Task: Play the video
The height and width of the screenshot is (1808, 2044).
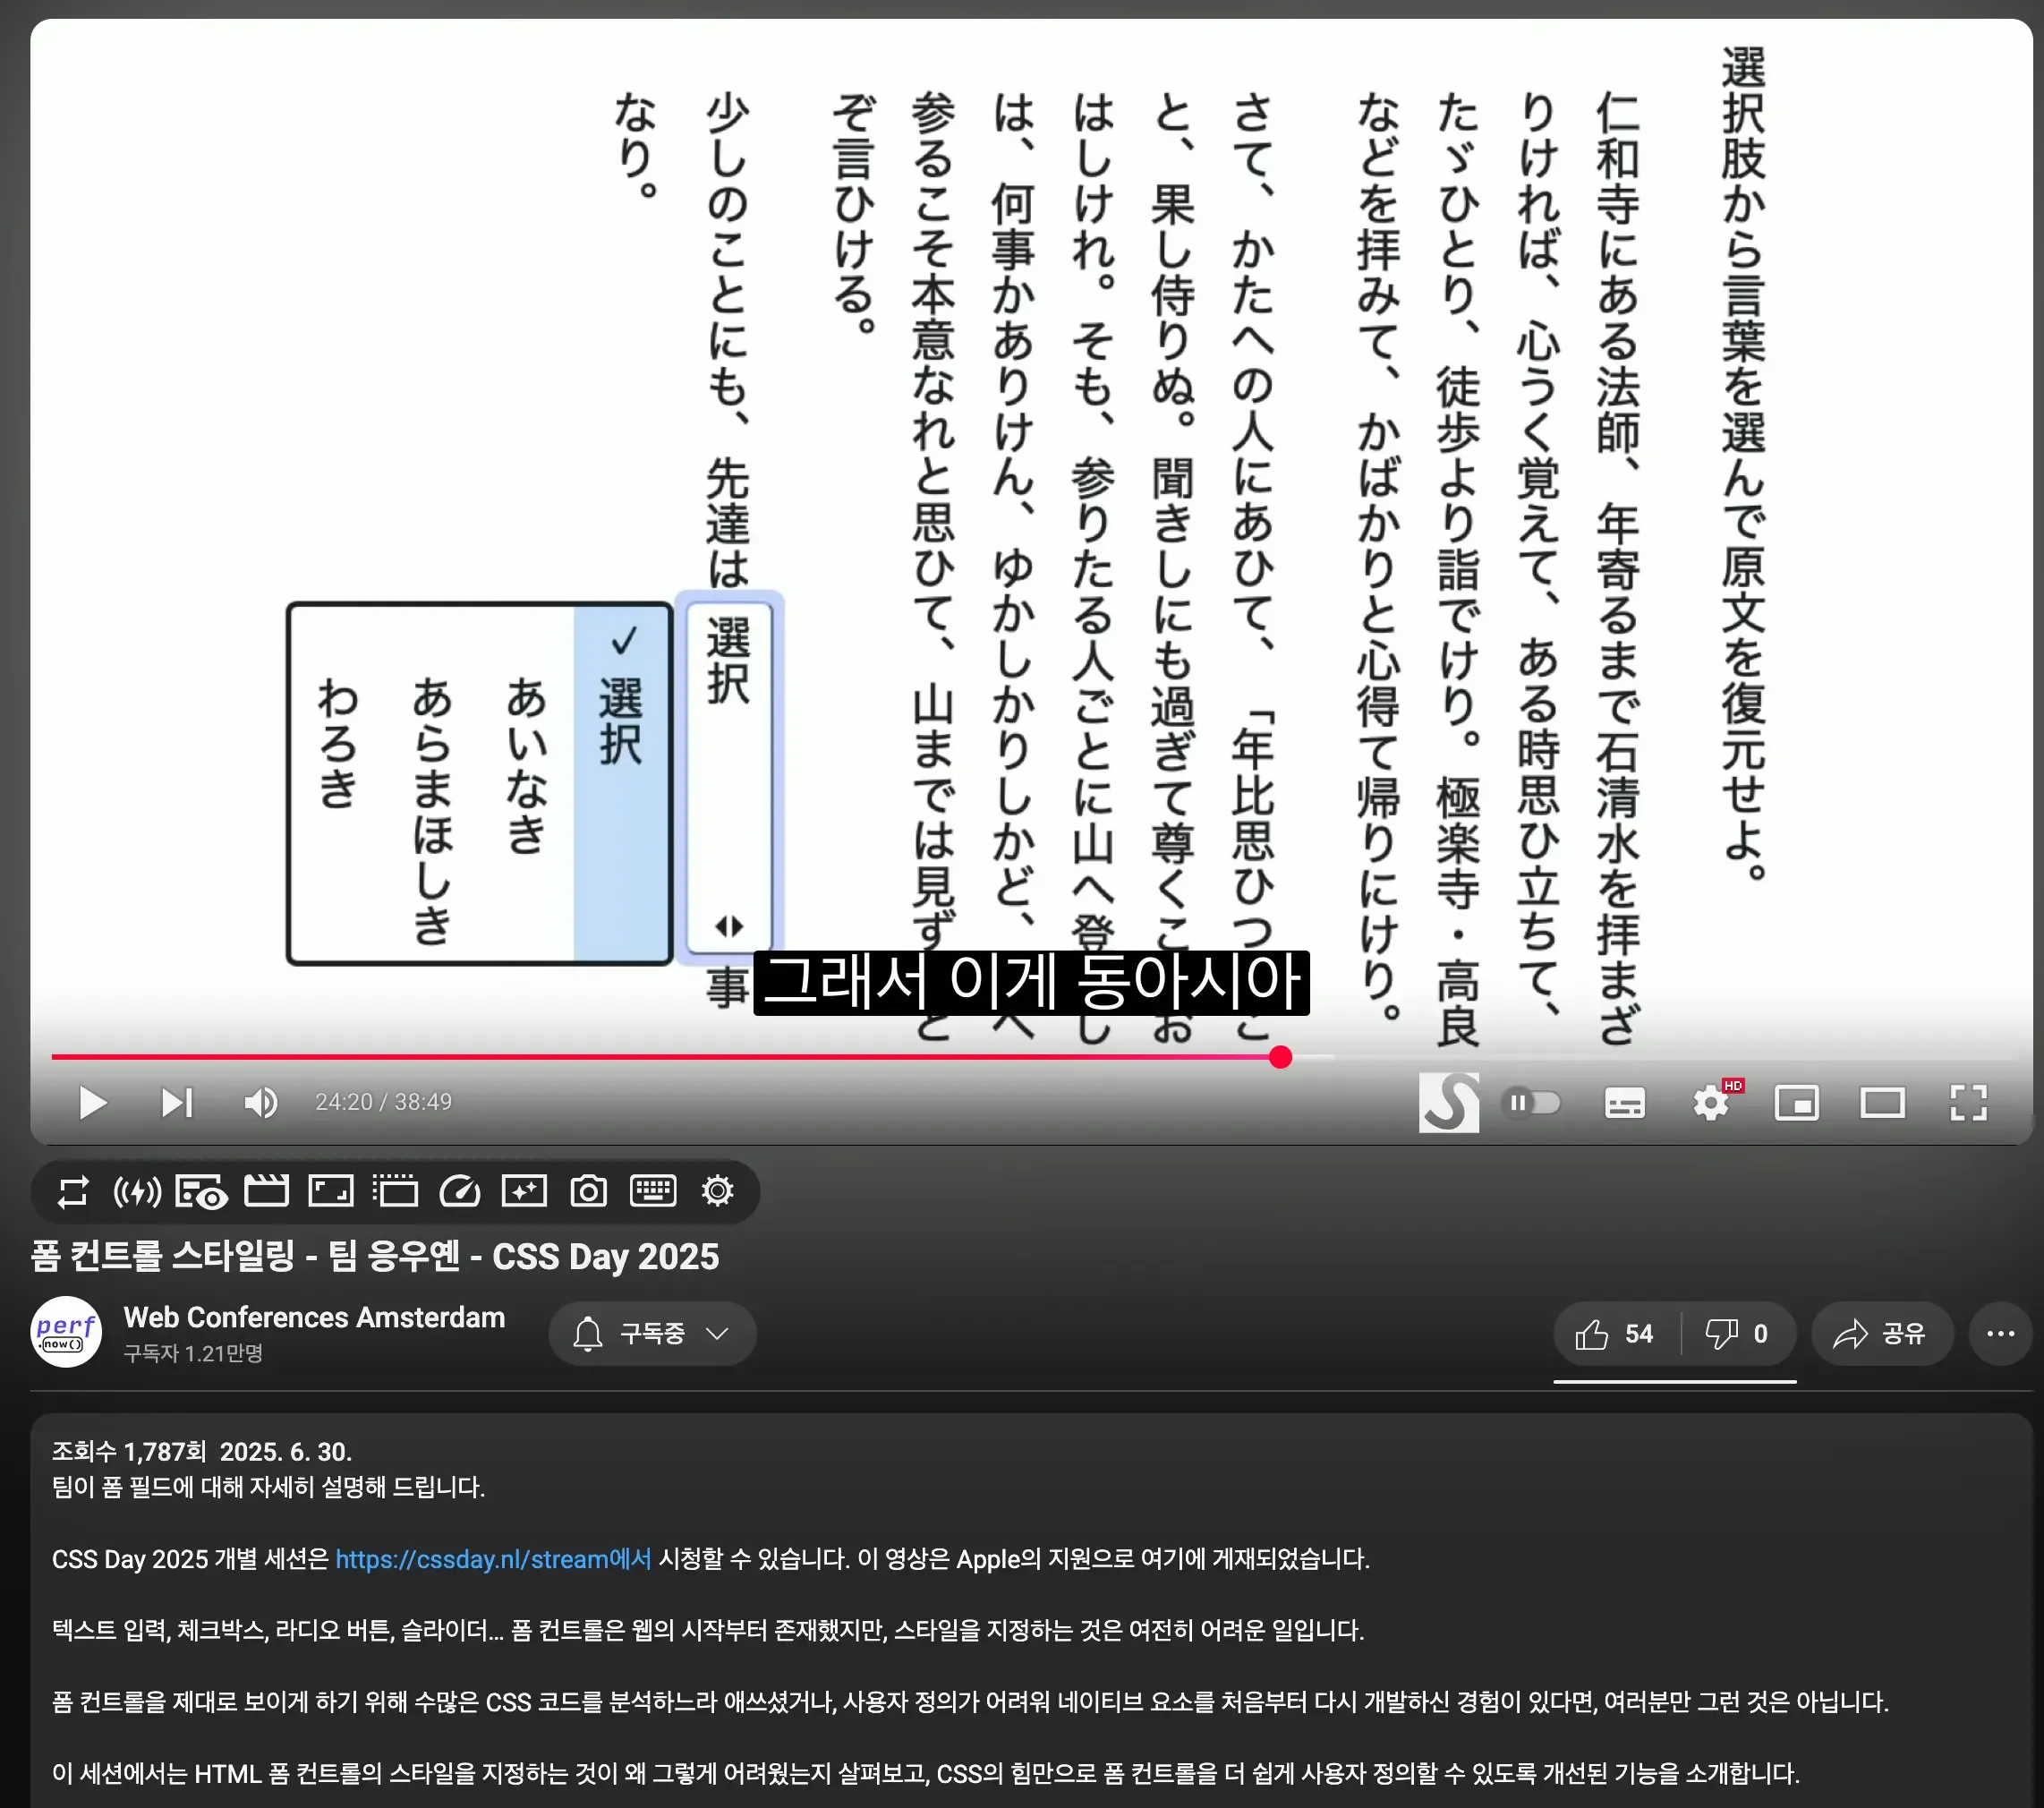Action: click(x=93, y=1103)
